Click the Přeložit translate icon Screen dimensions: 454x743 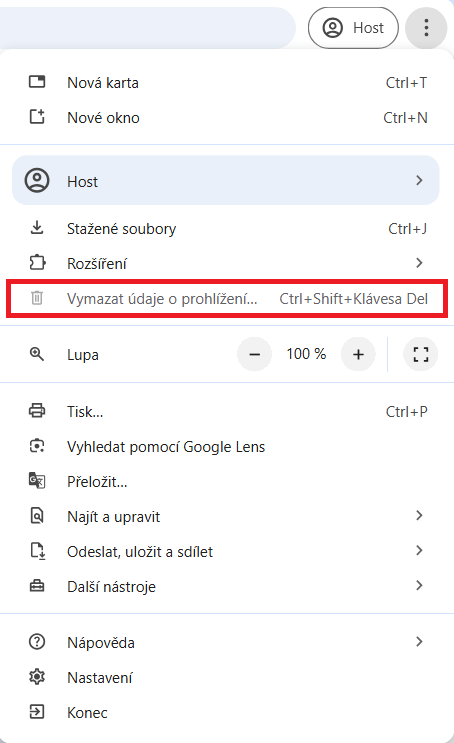tap(37, 481)
